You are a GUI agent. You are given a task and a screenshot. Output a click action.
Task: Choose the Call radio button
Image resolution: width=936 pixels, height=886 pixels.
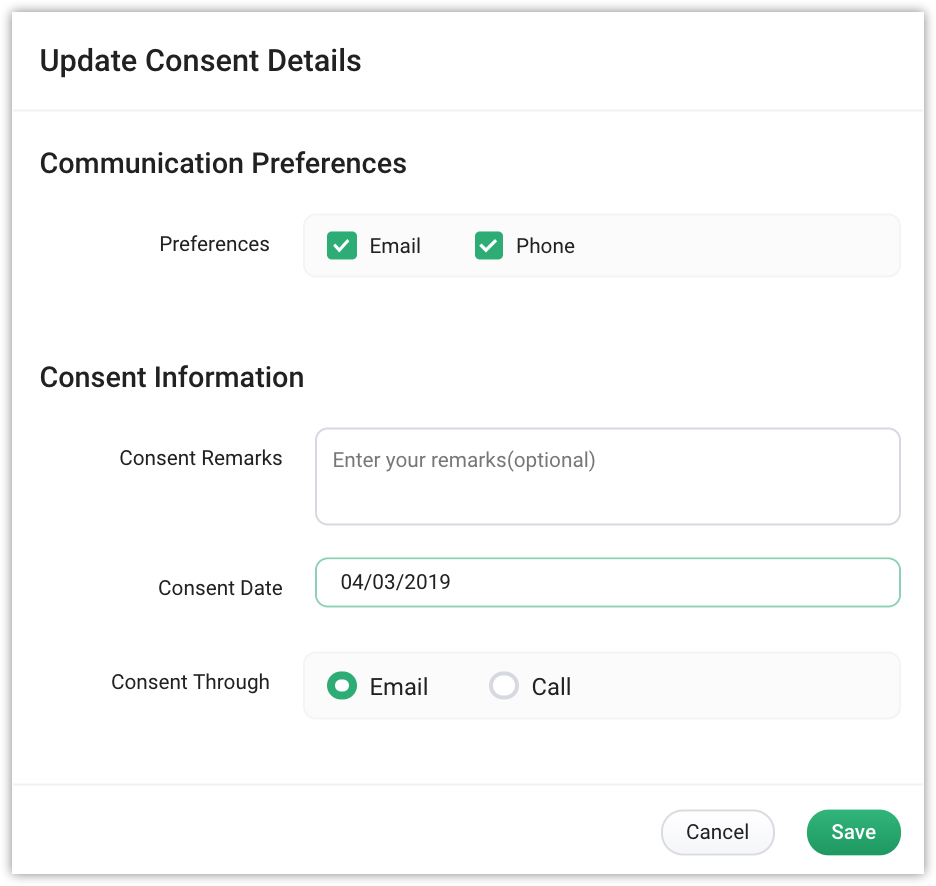504,686
